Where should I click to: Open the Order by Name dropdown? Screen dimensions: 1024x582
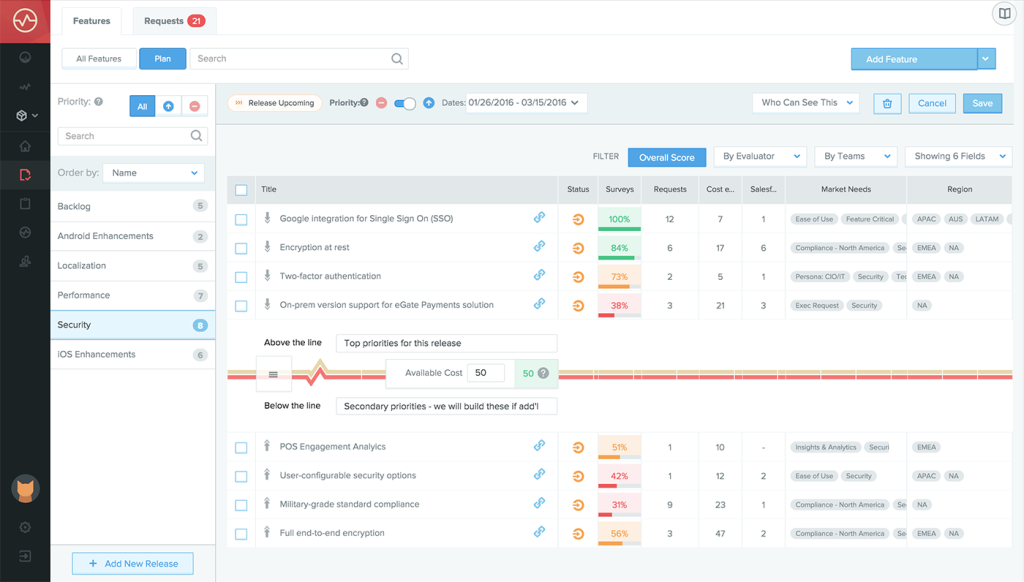click(154, 173)
